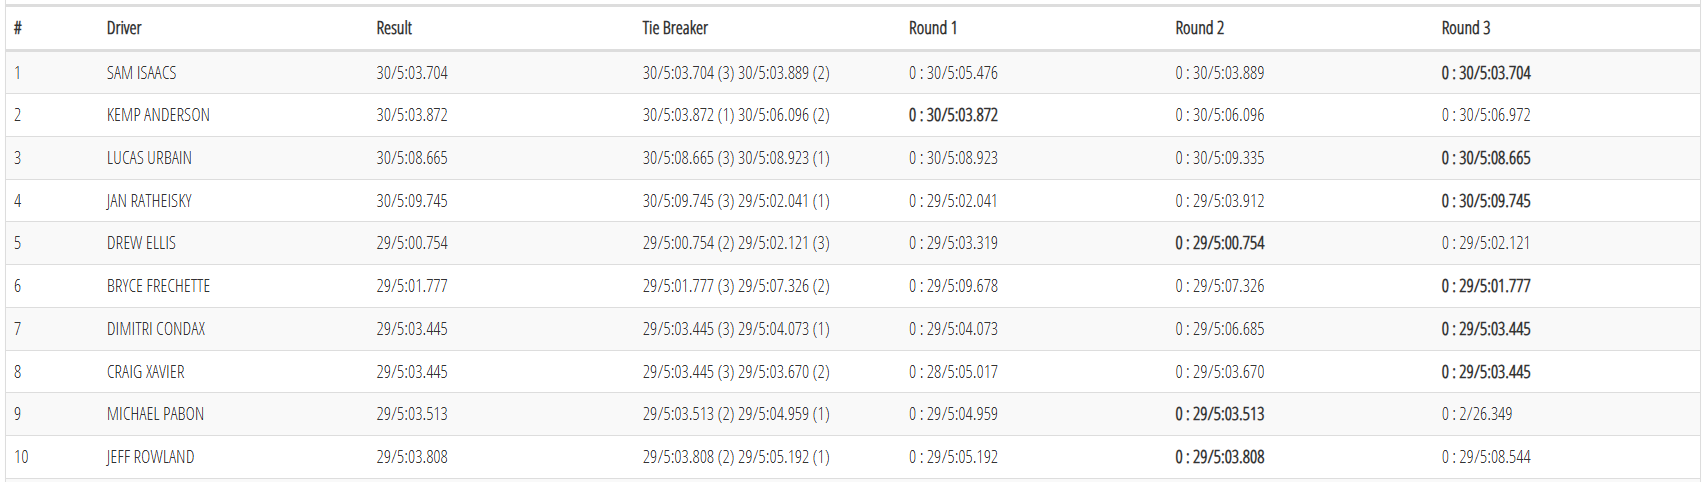1707x482 pixels.
Task: Click driver JEFF ROWLAND
Action: tap(150, 457)
